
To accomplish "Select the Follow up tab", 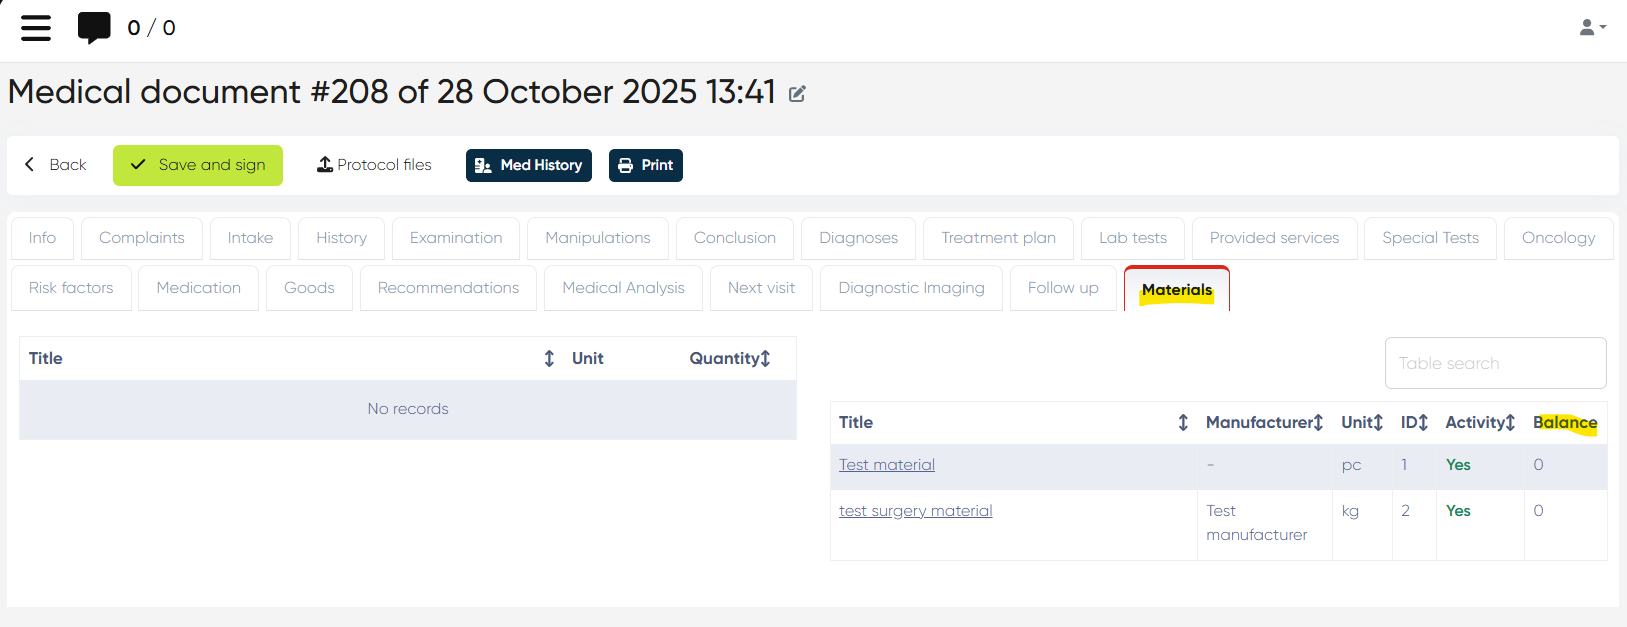I will pos(1063,288).
